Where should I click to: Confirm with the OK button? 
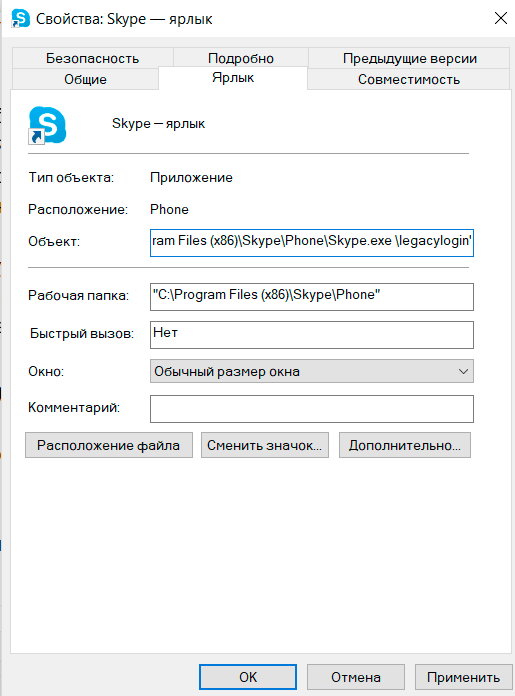coord(248,677)
